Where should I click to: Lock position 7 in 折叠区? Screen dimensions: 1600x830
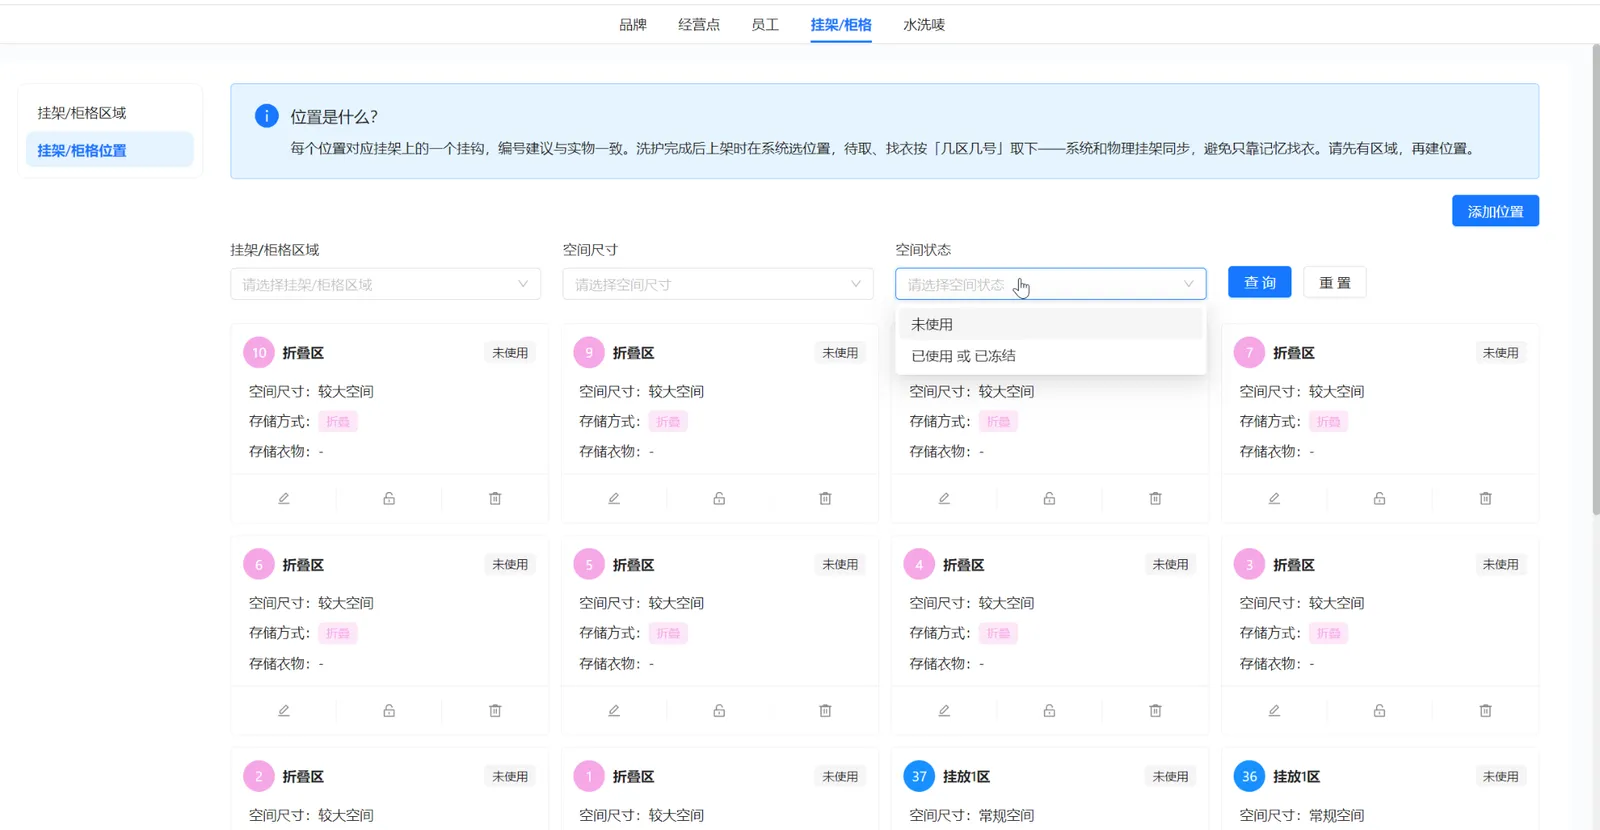pos(1379,498)
